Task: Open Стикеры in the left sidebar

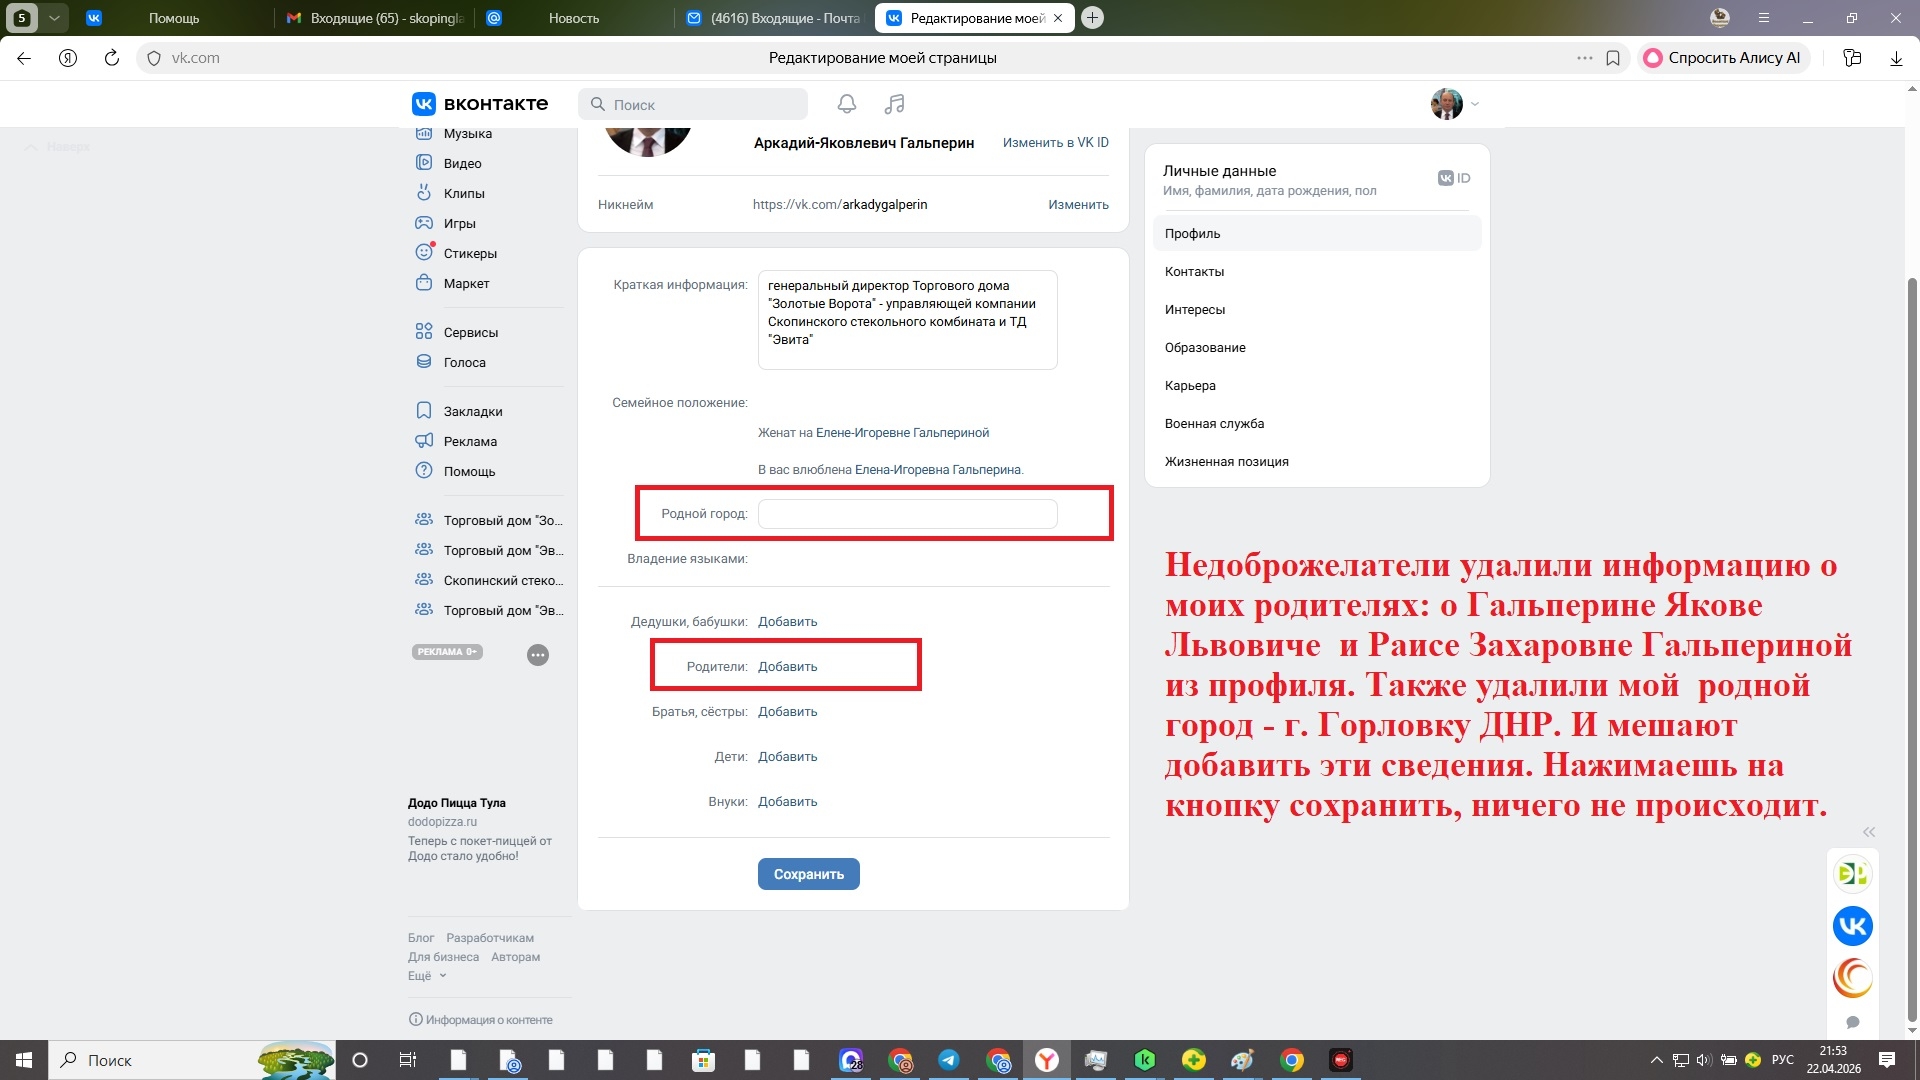Action: click(469, 253)
